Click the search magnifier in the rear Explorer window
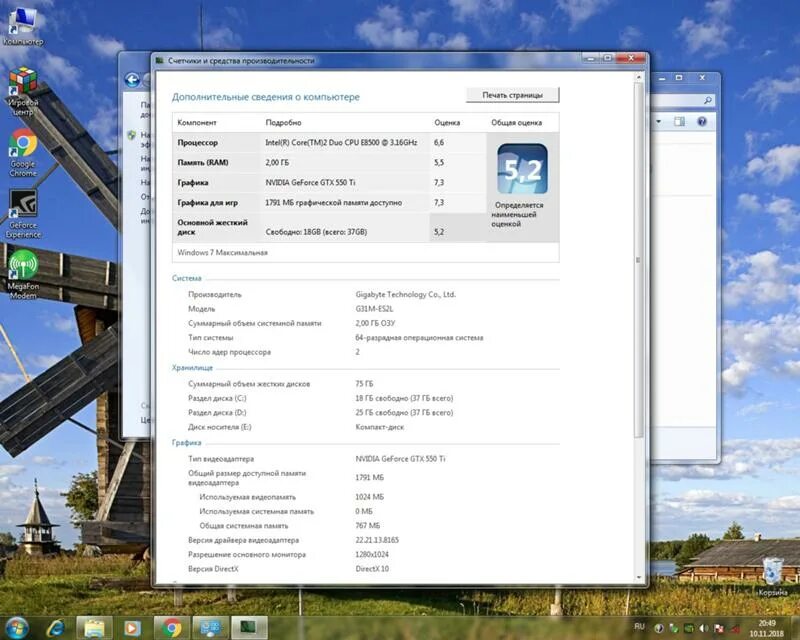The image size is (800, 640). point(708,101)
